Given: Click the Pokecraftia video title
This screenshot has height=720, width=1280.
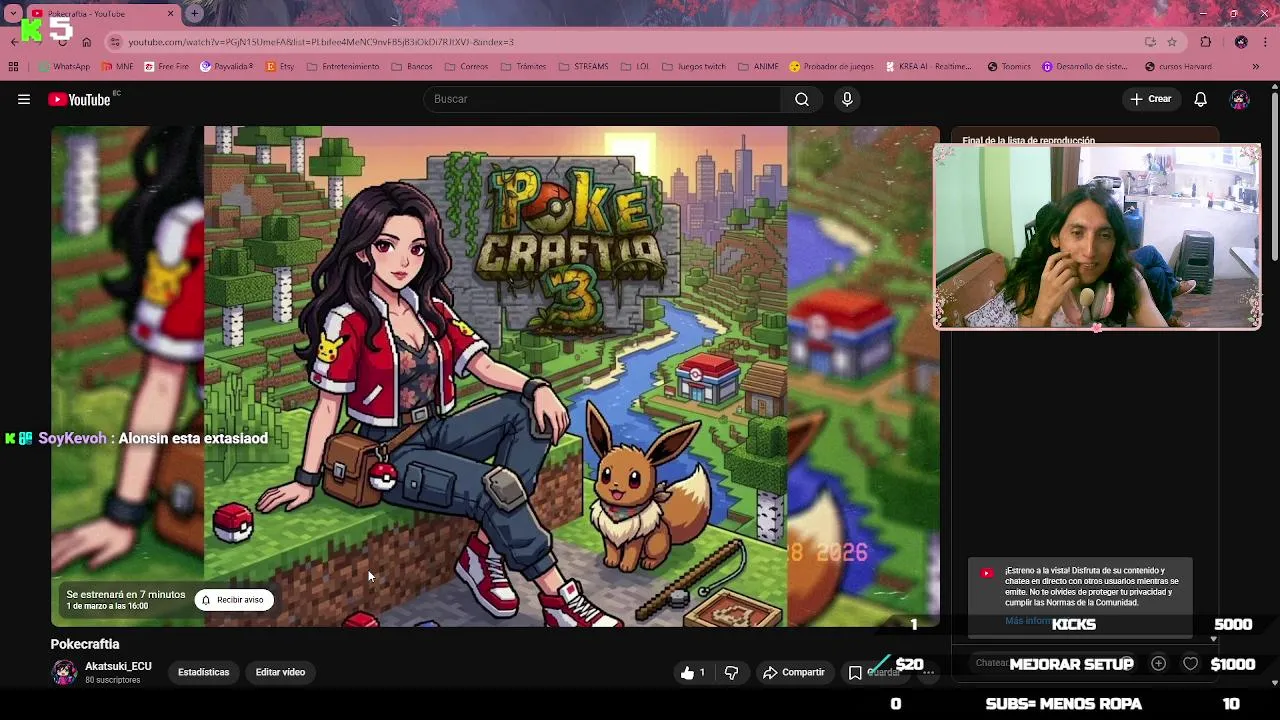Looking at the screenshot, I should pos(85,644).
